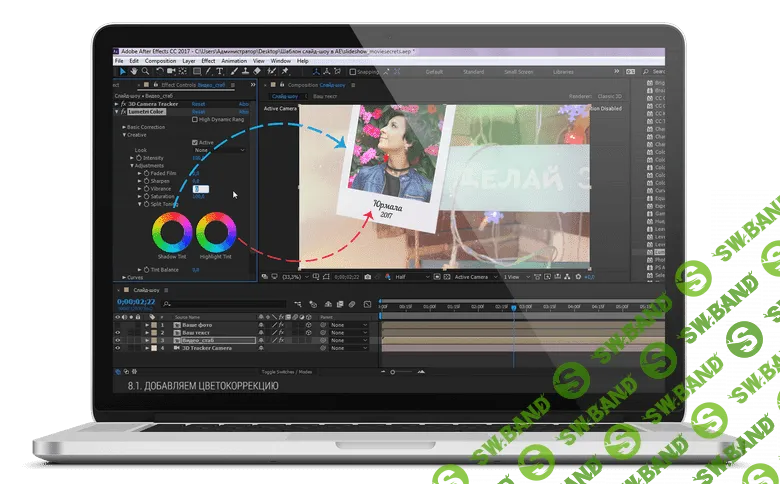The height and width of the screenshot is (484, 780).
Task: Click the Show Channel color icon
Action: point(388,277)
